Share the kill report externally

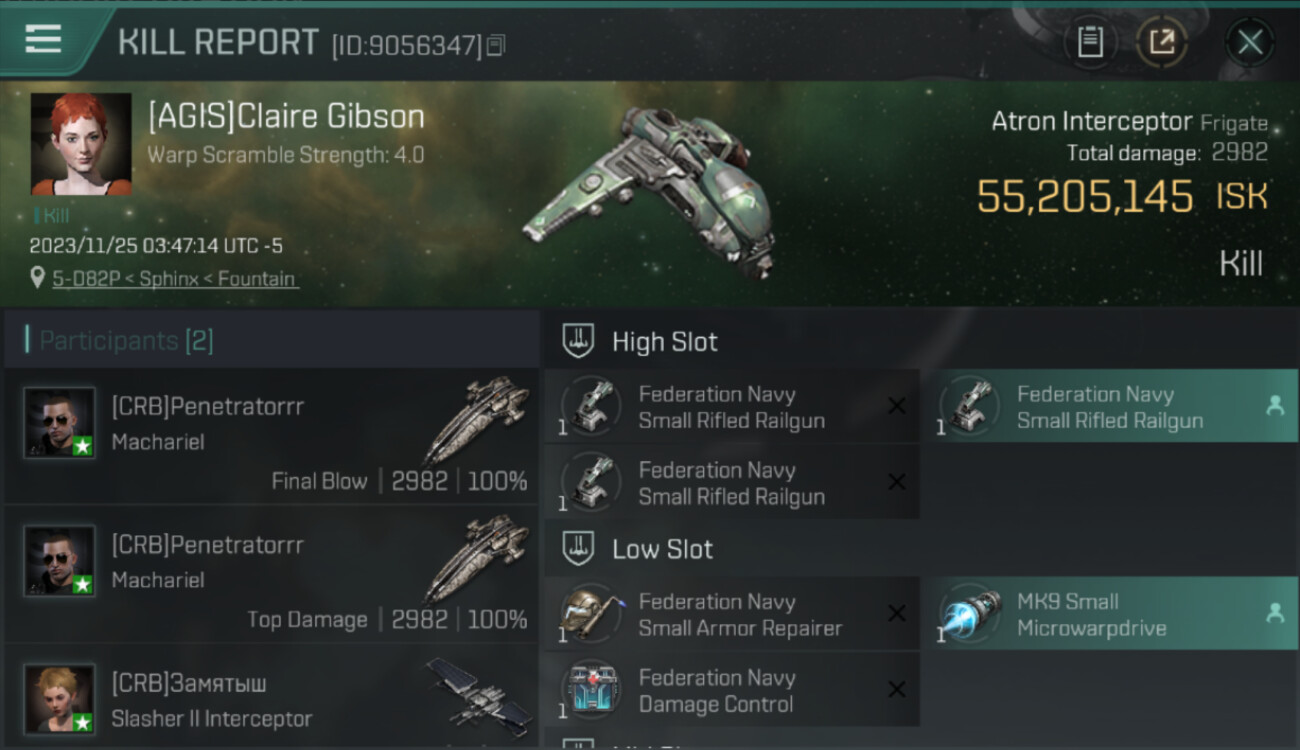click(x=1162, y=42)
